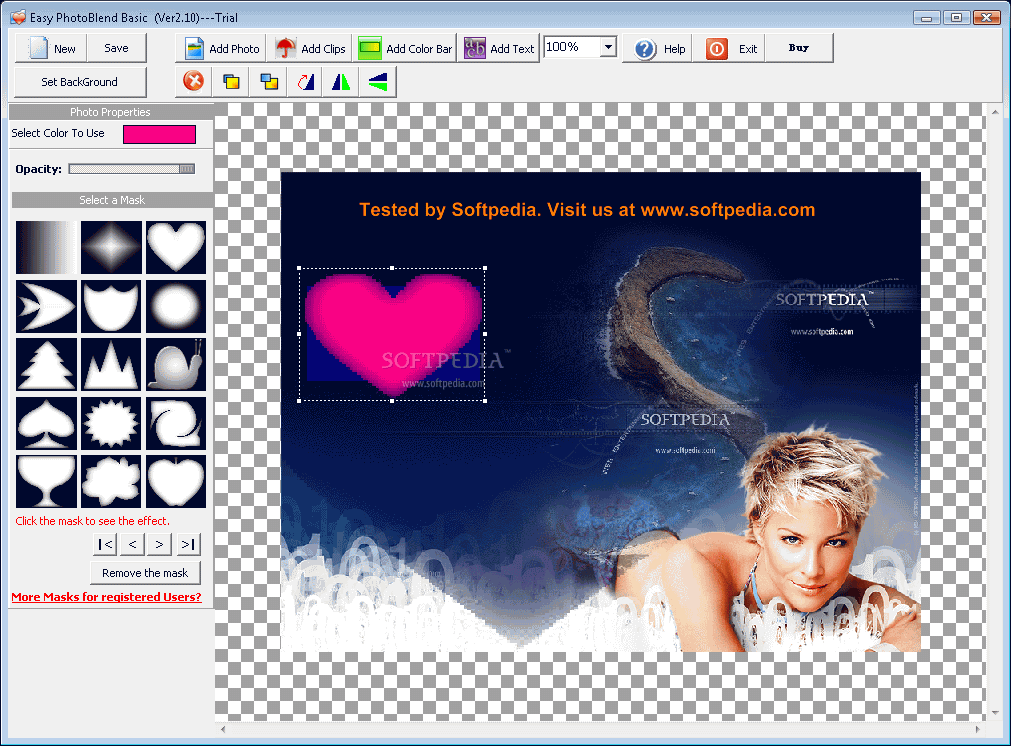The height and width of the screenshot is (746, 1011).
Task: Select the pink heart object on canvas
Action: 392,334
